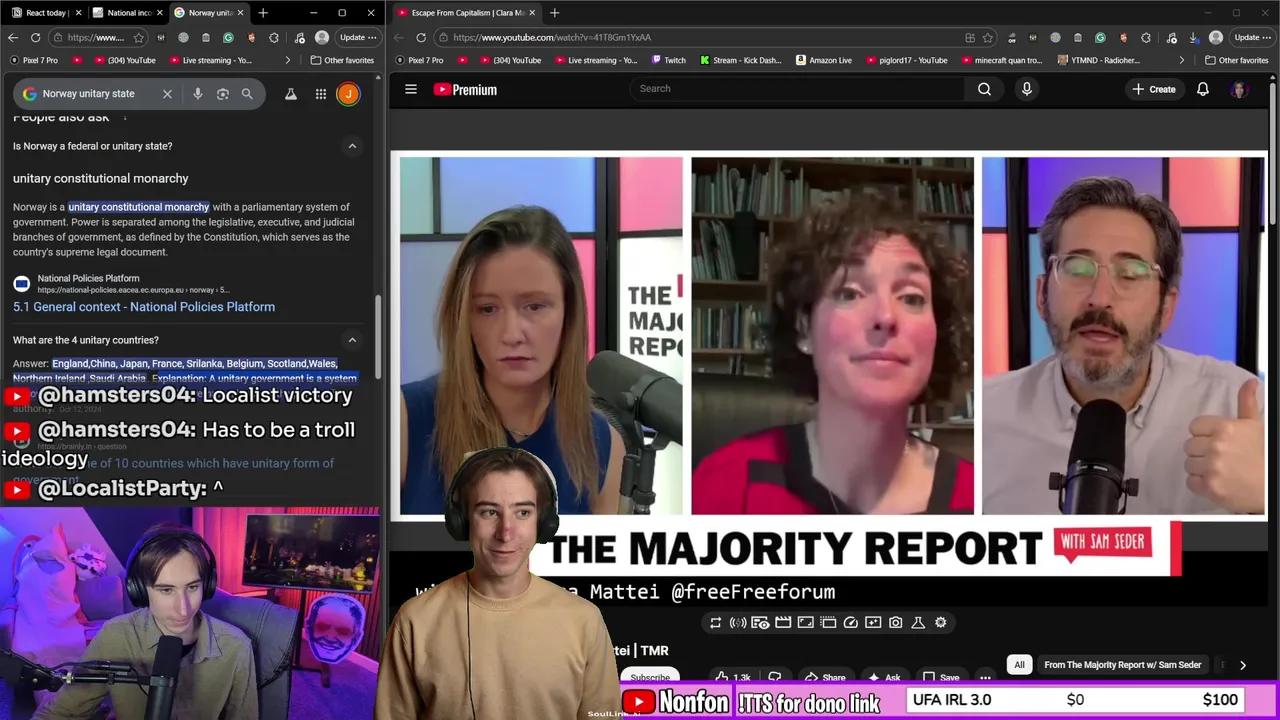Toggle the speed gauge icon in video toolbar
This screenshot has height=720, width=1280.
[851, 622]
